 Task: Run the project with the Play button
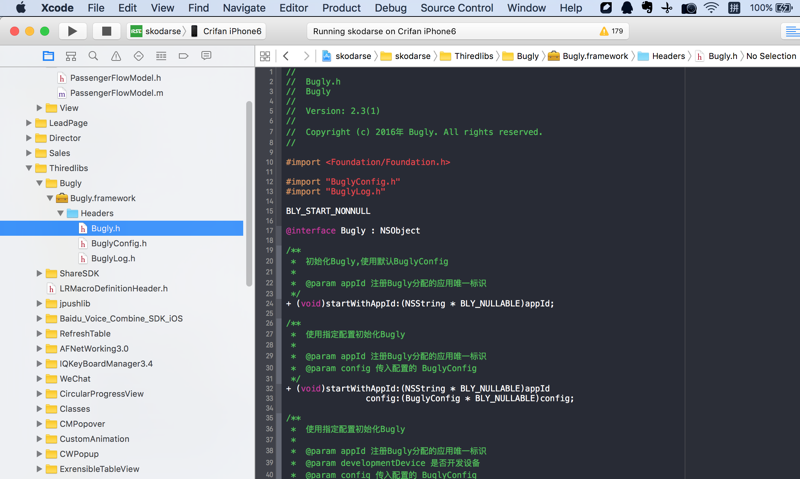pos(72,31)
